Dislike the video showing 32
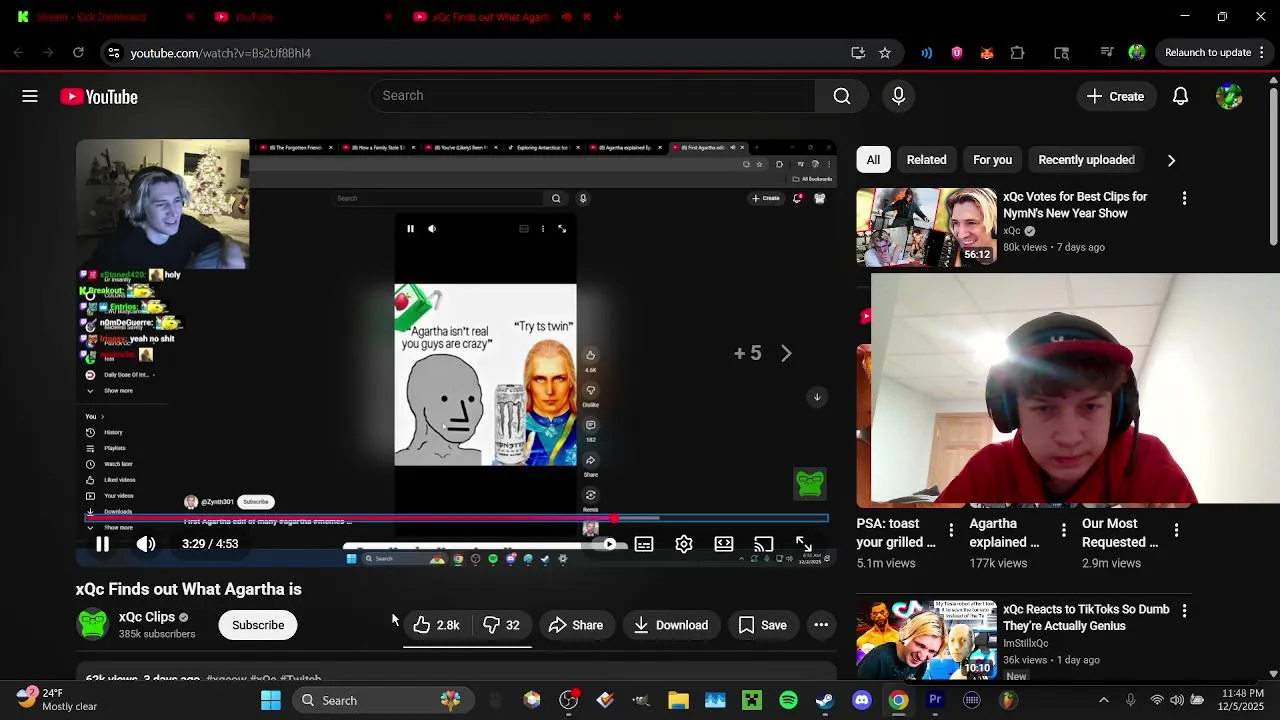 [501, 625]
